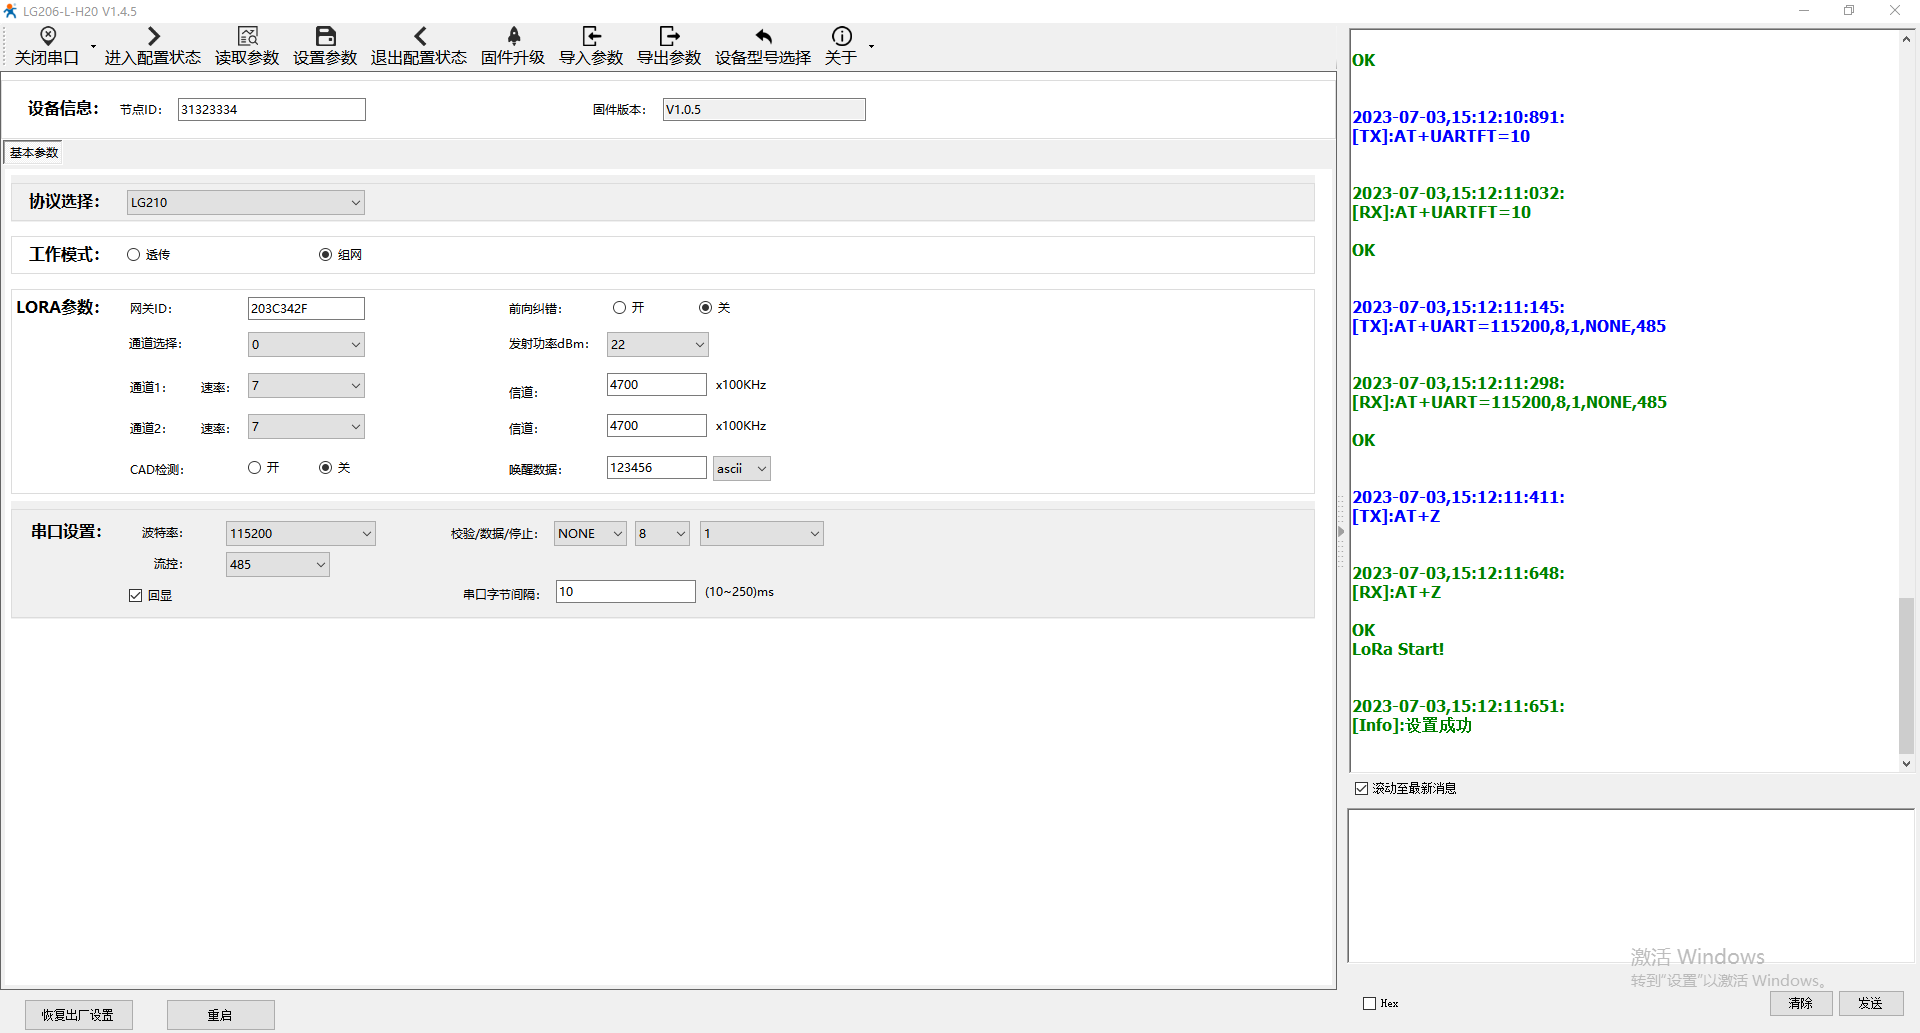
Task: Open data bits 8 dropdown
Action: (x=662, y=534)
